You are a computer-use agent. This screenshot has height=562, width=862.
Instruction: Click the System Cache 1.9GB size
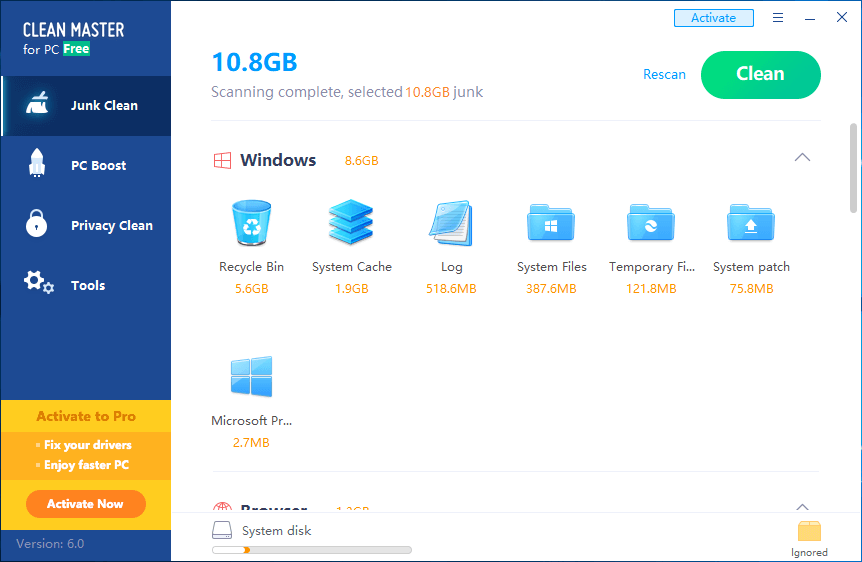tap(351, 289)
